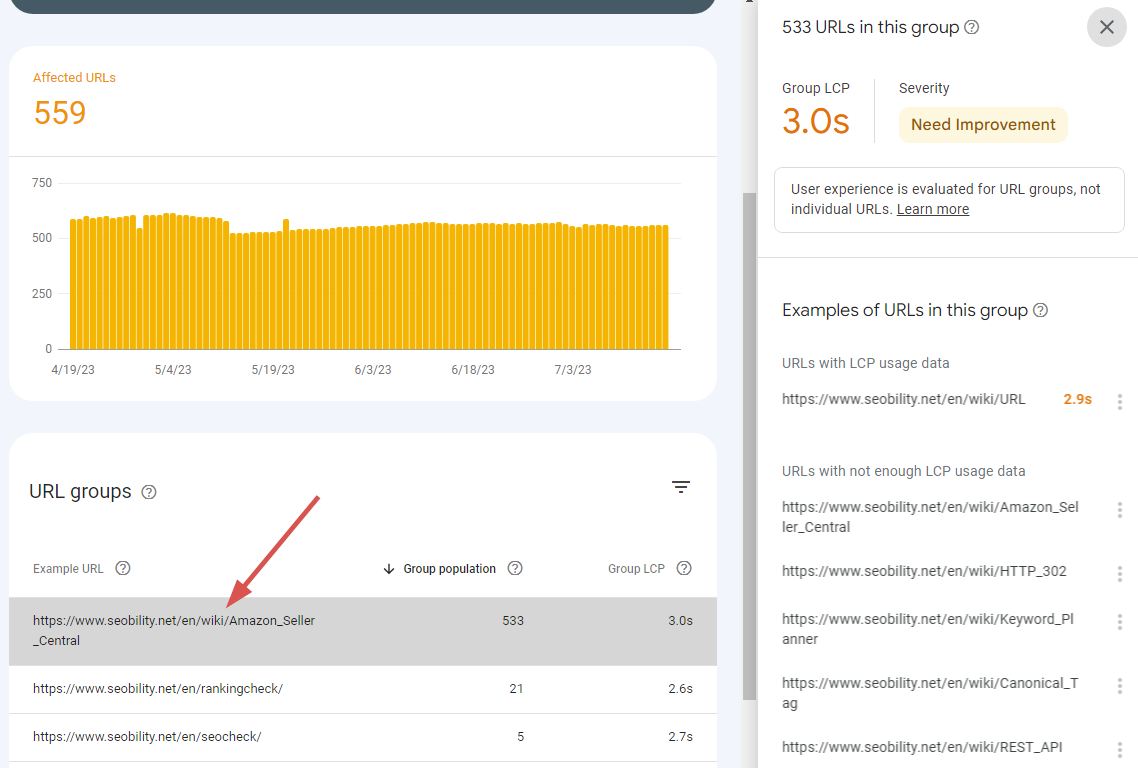Click help icon beside '533 URLs in this group'

[971, 28]
